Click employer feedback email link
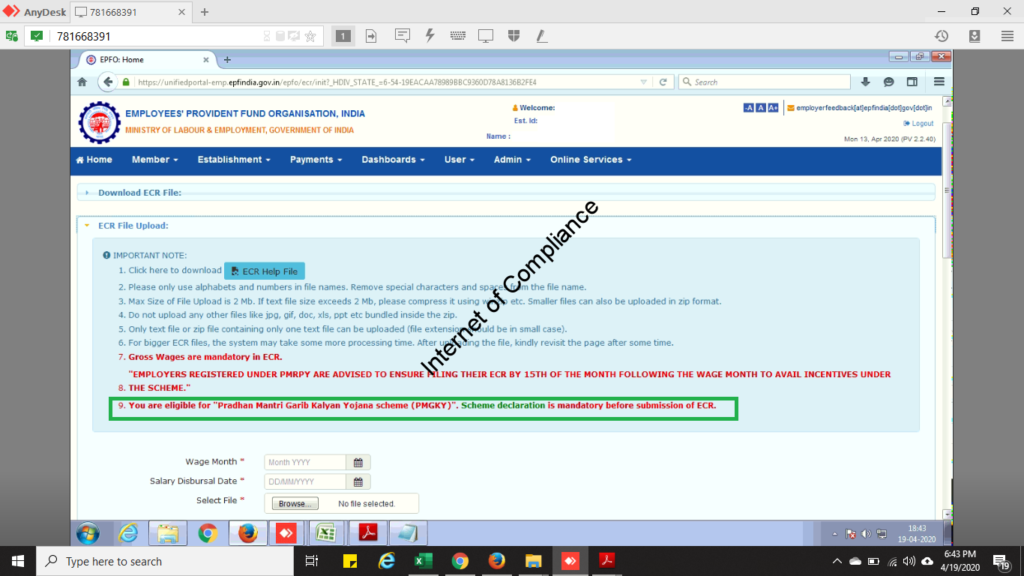This screenshot has height=576, width=1024. (860, 108)
